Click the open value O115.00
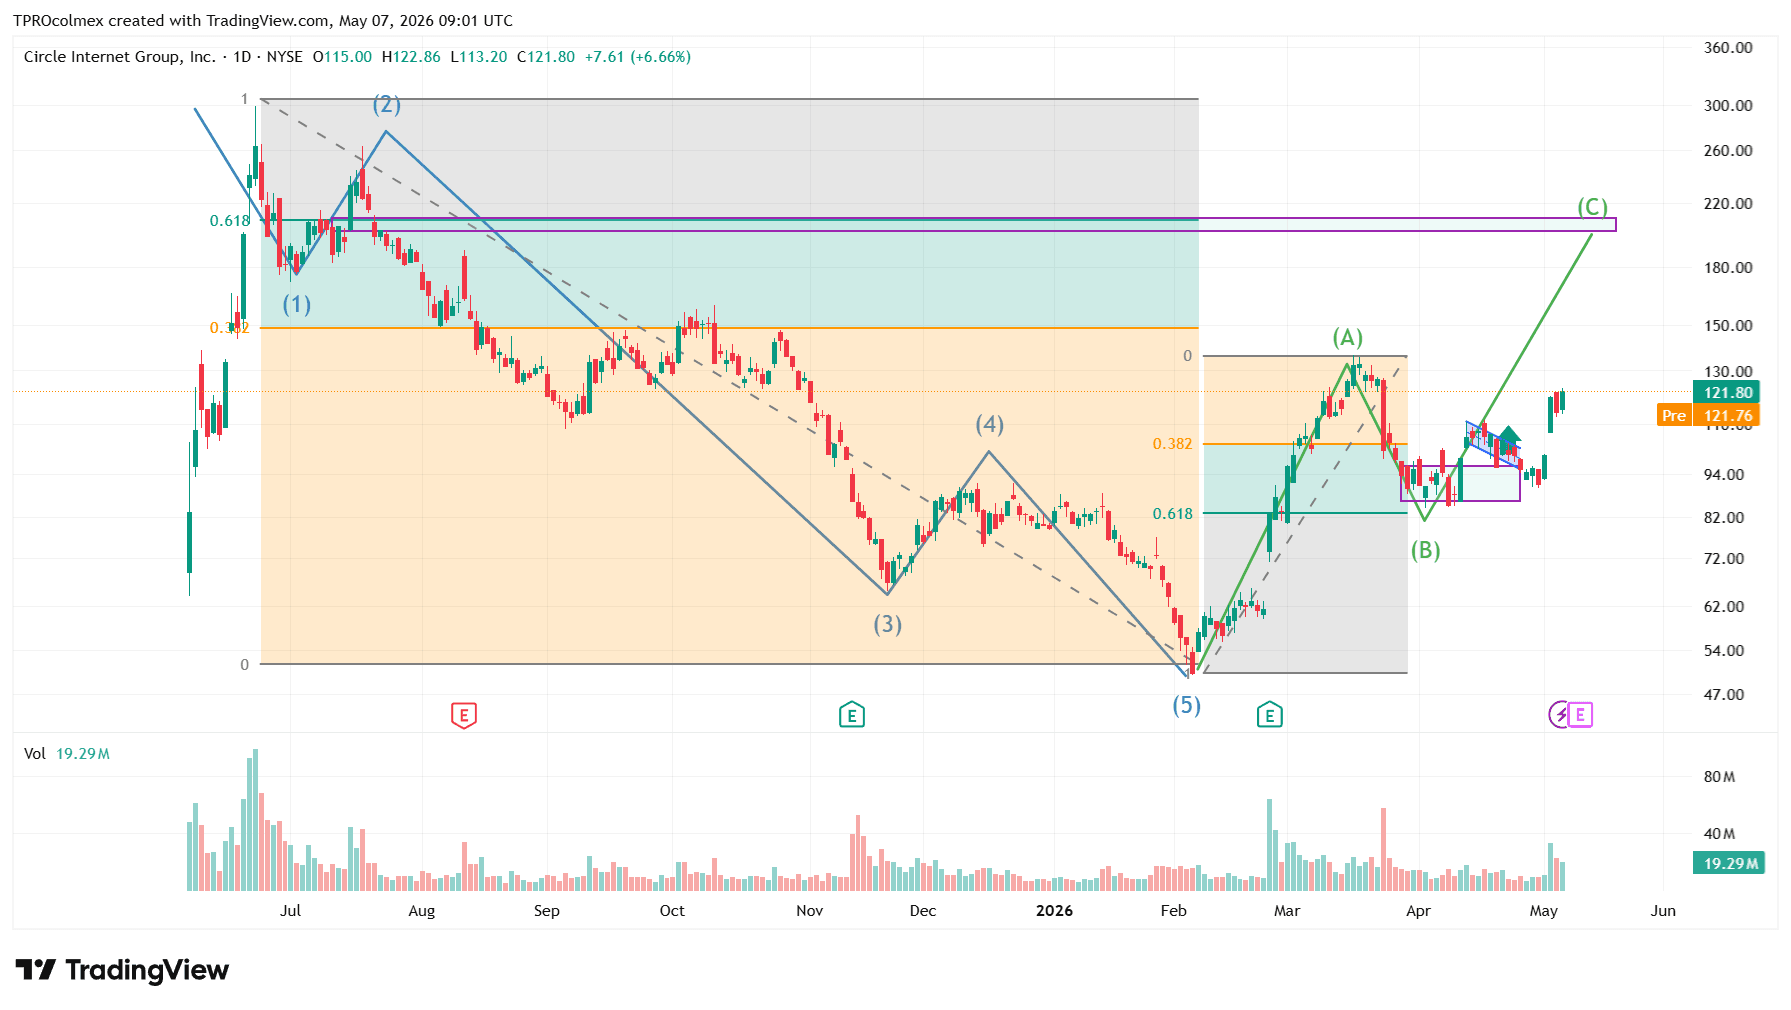Screen dimensions: 1791x1010 [x=342, y=57]
